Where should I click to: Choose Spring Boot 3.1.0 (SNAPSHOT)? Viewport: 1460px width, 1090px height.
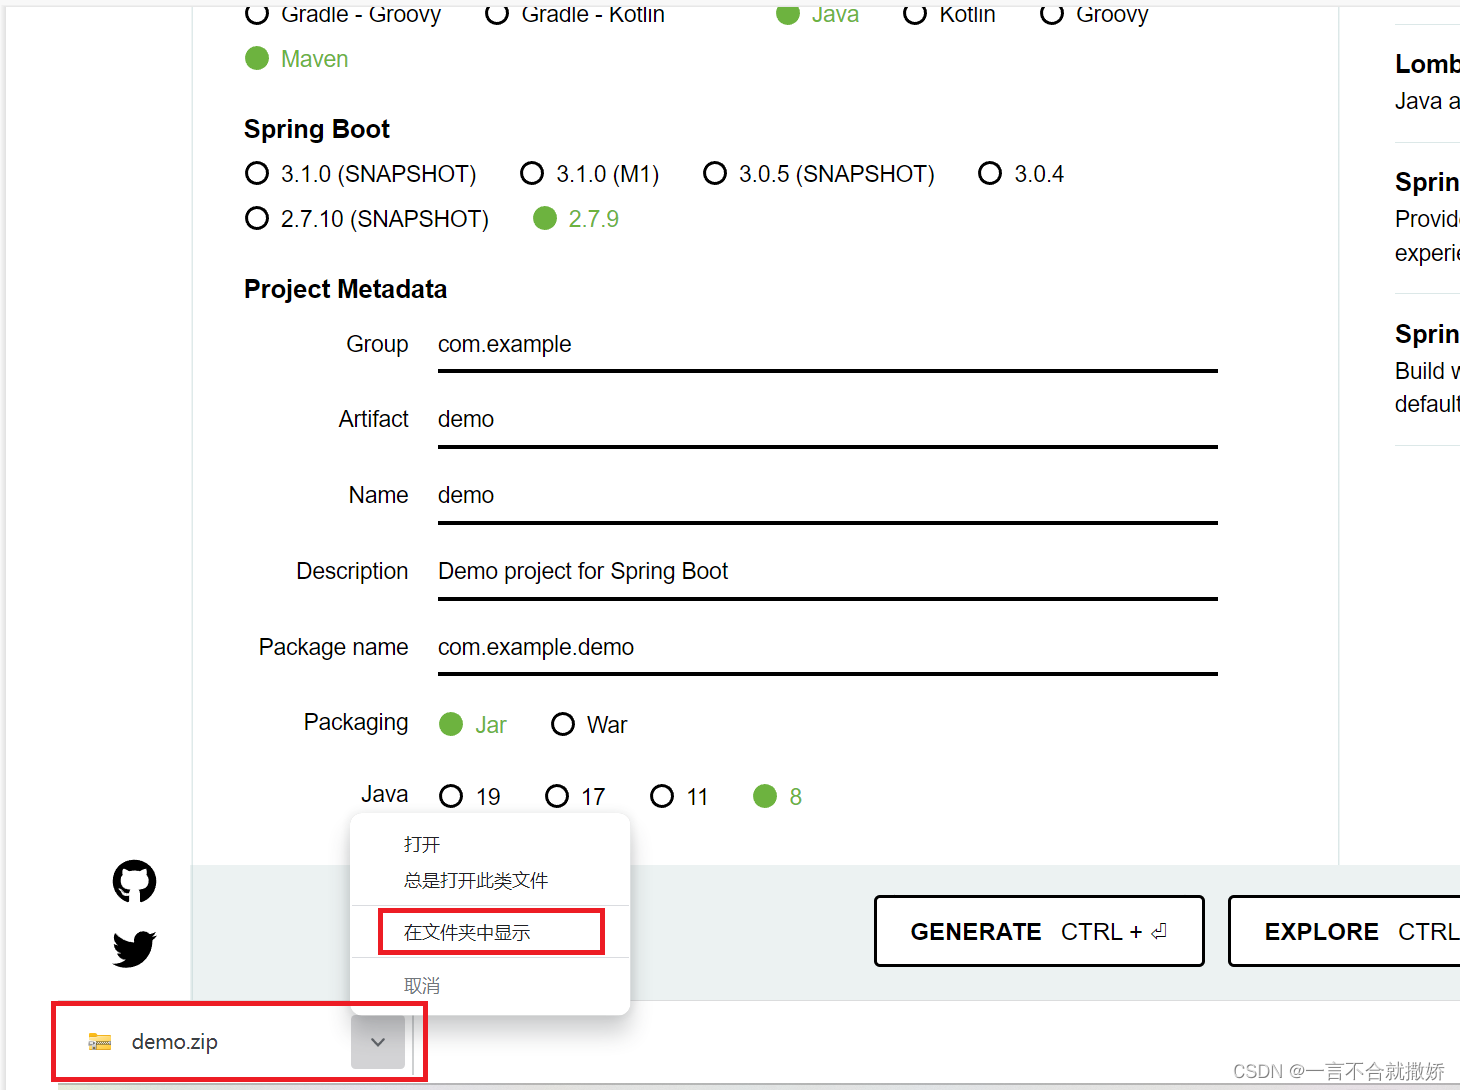pyautogui.click(x=360, y=174)
